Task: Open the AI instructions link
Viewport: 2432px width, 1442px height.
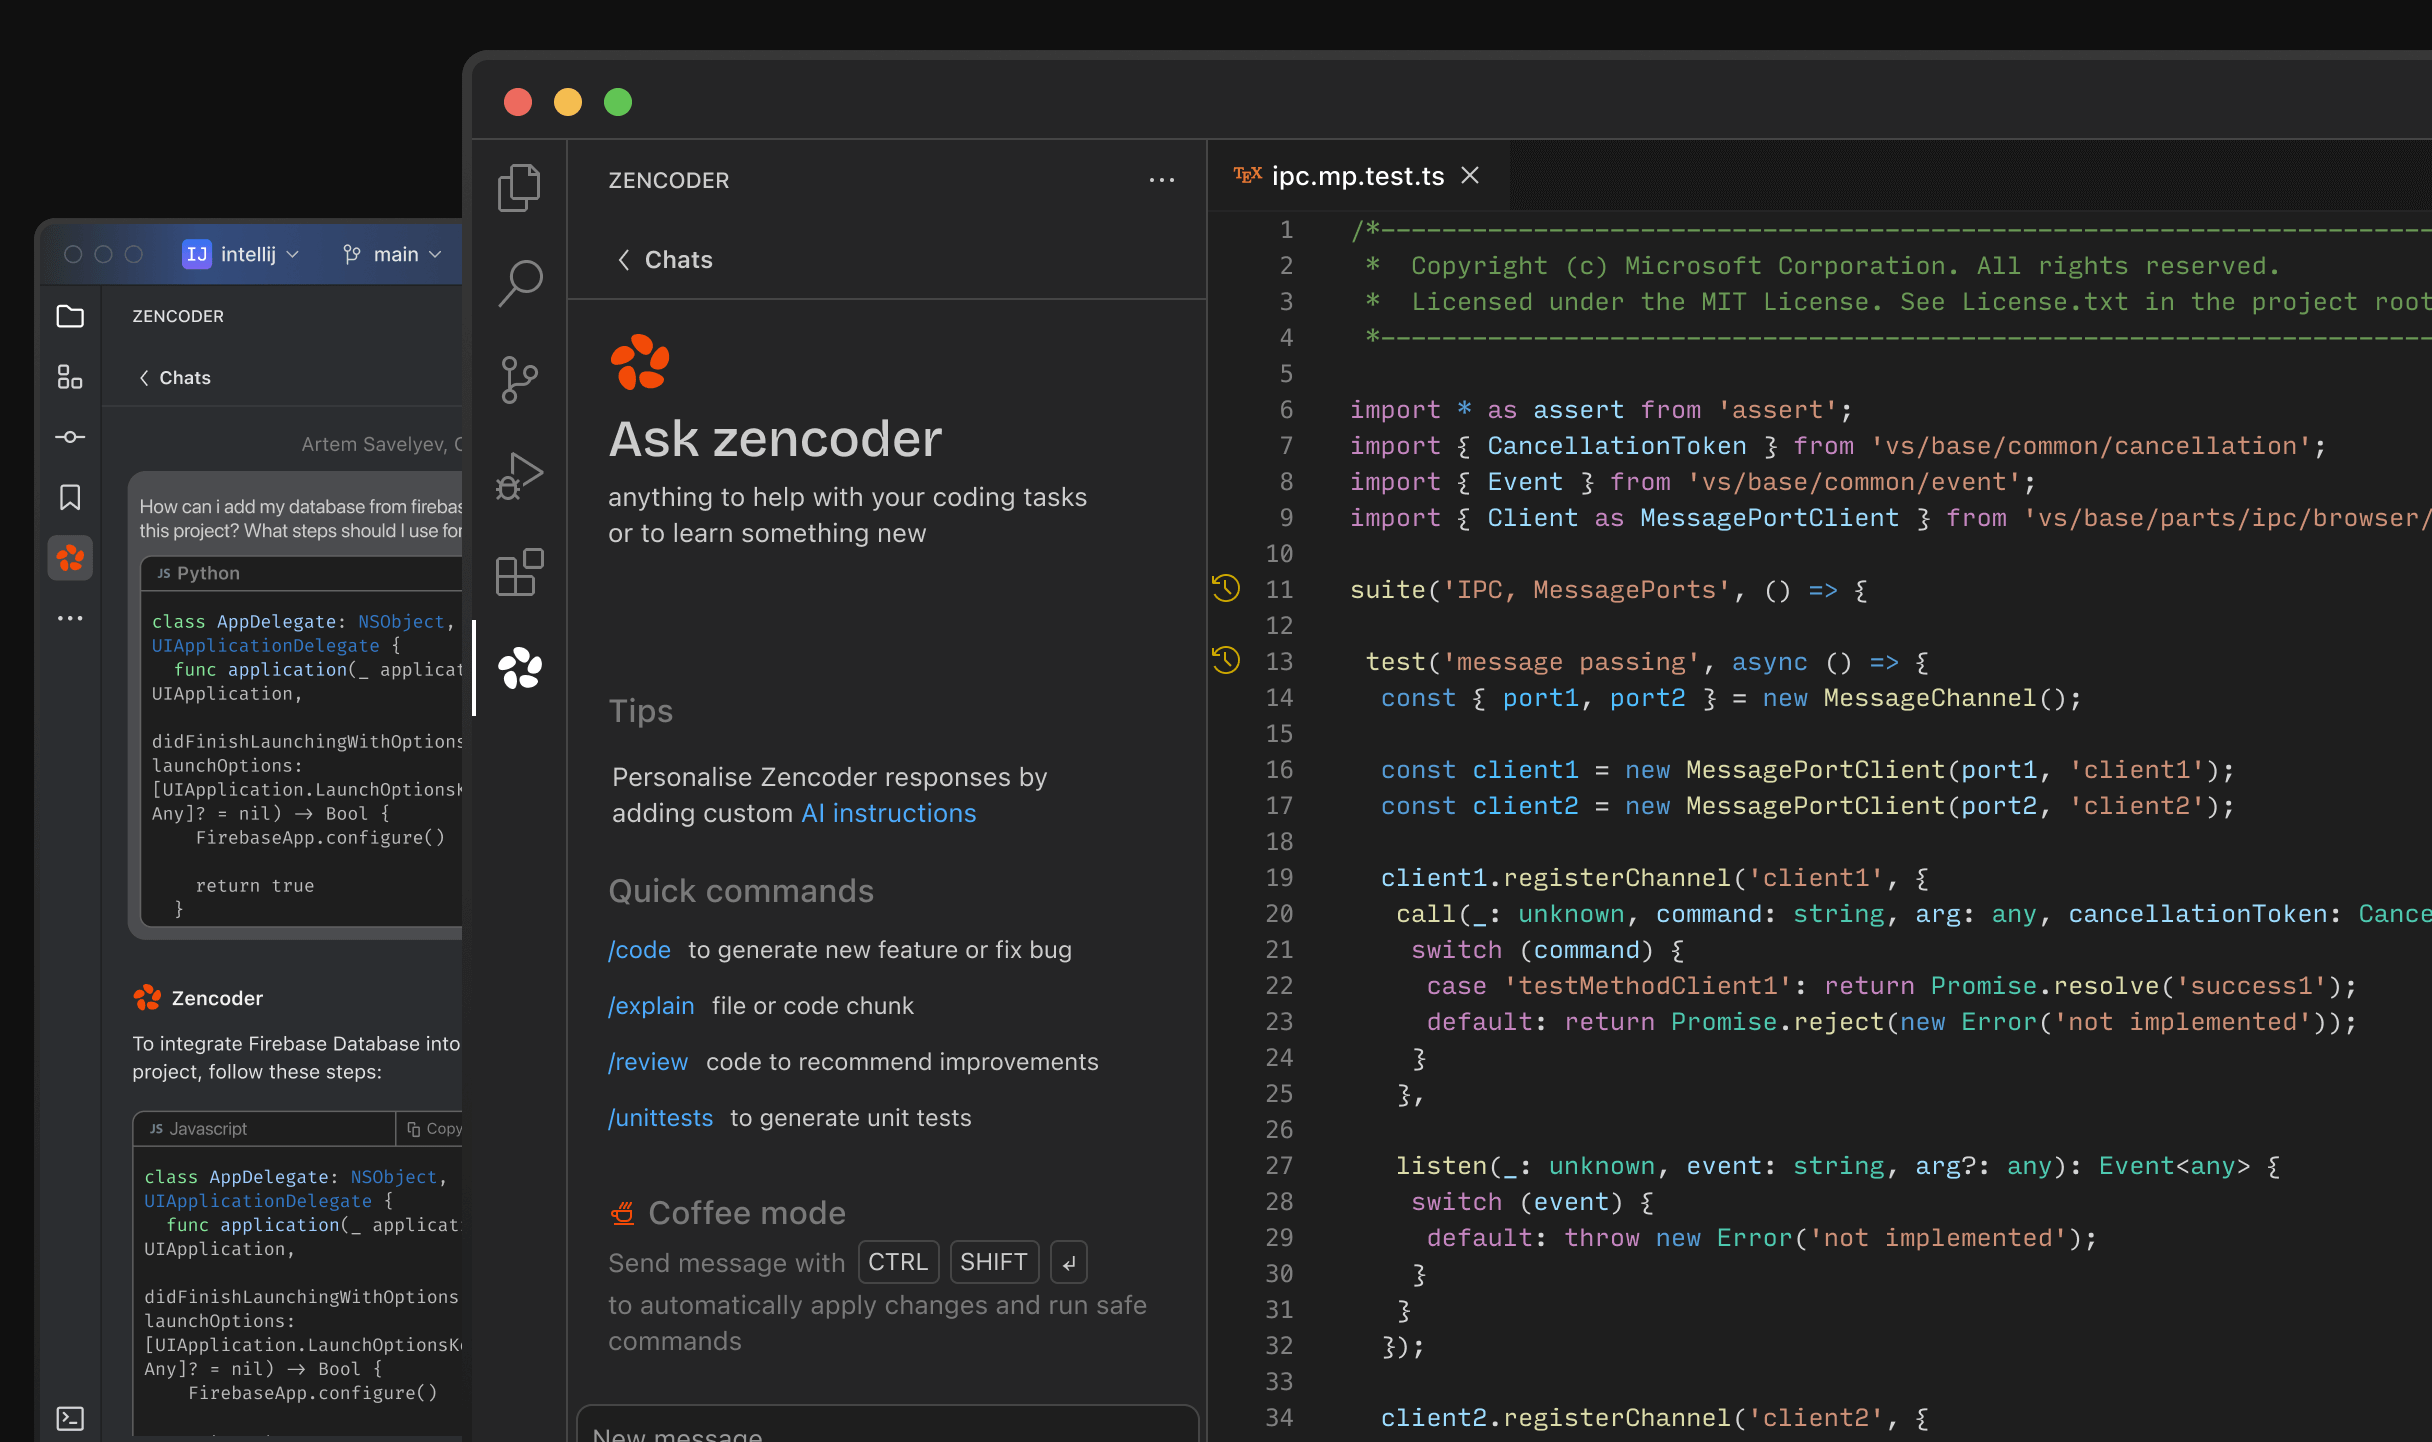Action: click(x=888, y=813)
